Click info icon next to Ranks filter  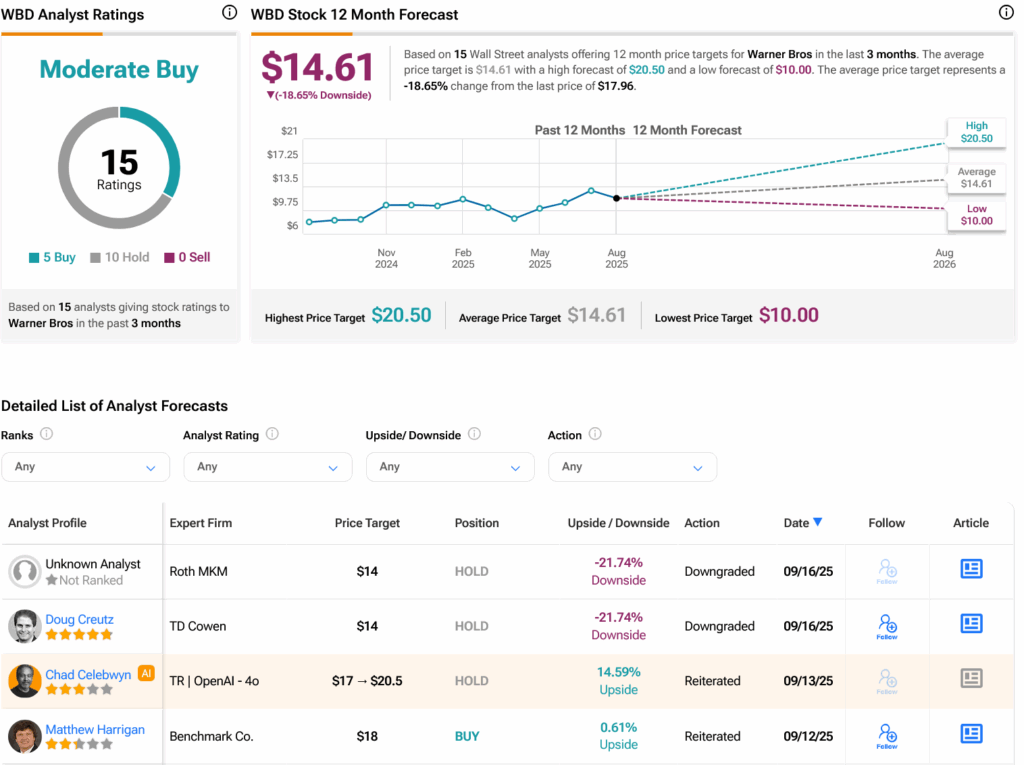46,435
